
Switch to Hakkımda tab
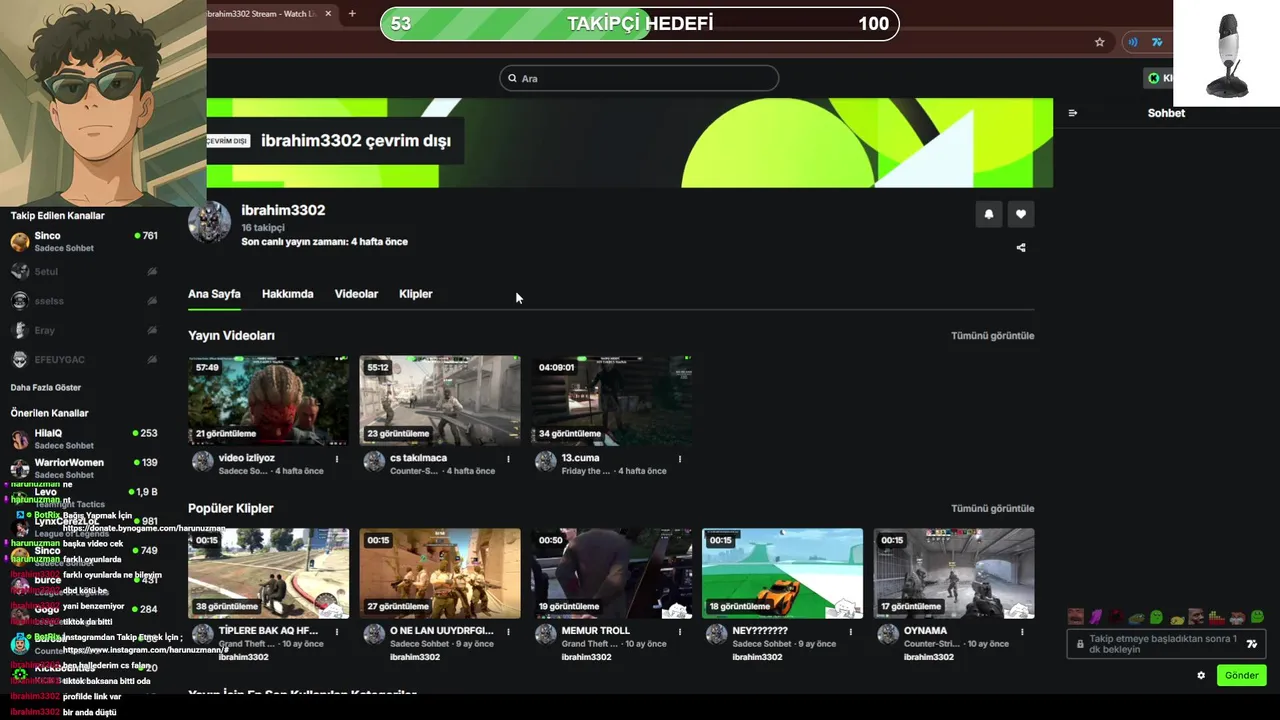(288, 294)
